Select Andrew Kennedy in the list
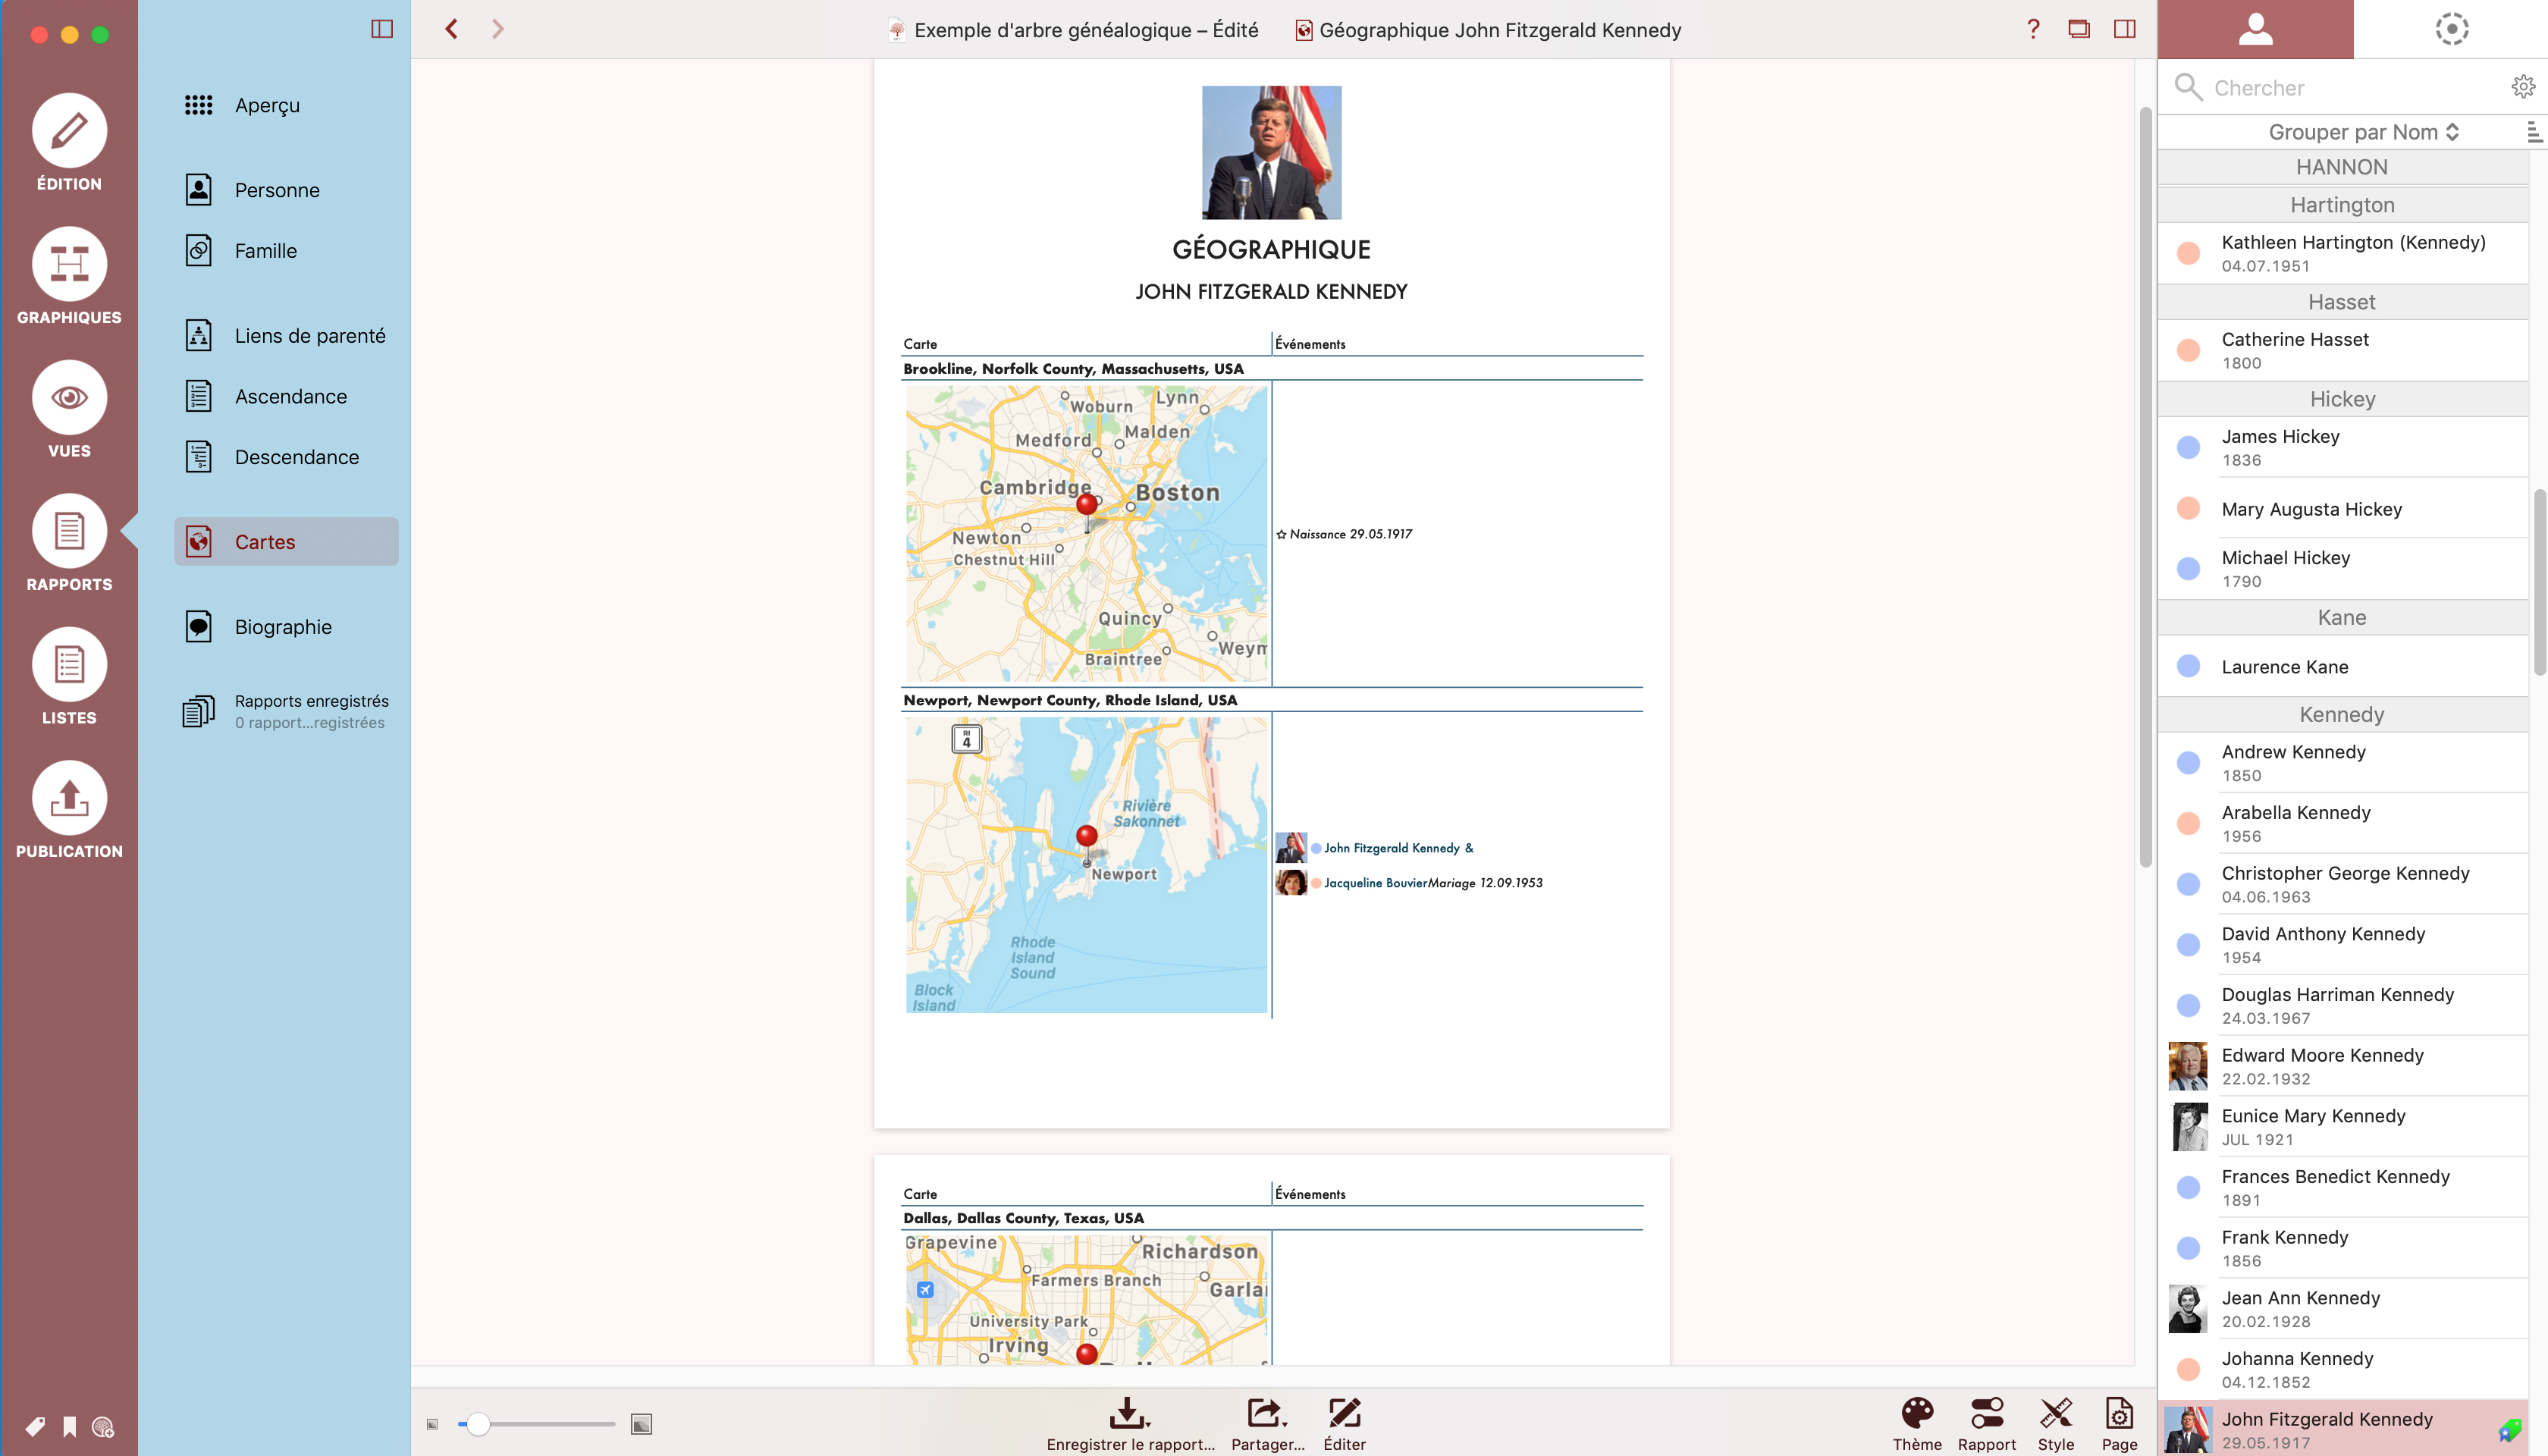 pos(2342,763)
